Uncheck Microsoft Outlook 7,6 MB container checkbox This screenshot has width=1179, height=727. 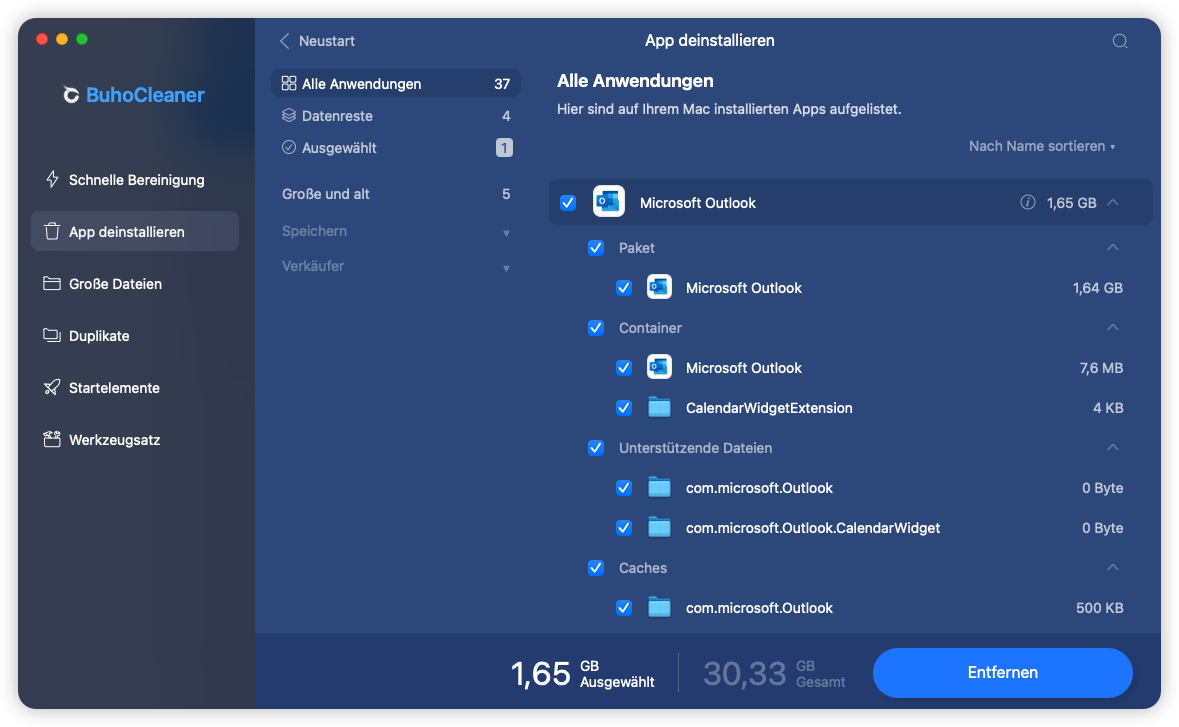click(623, 368)
